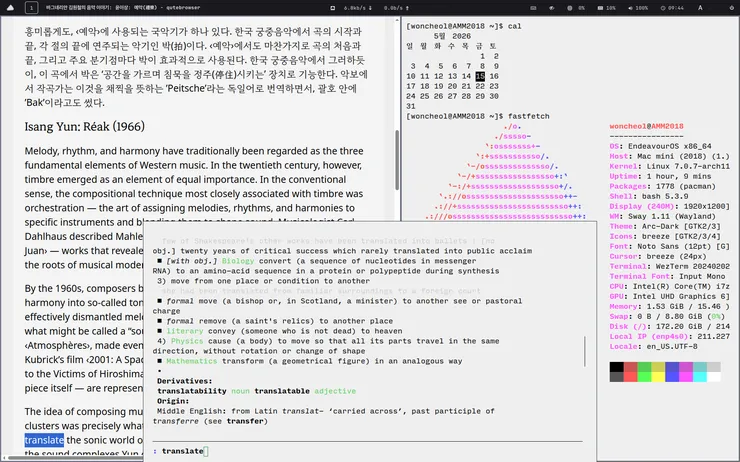Click the 'Swap: 0 B / 8.80 GiB' line
Screen dimensions: 740x462
(667, 316)
